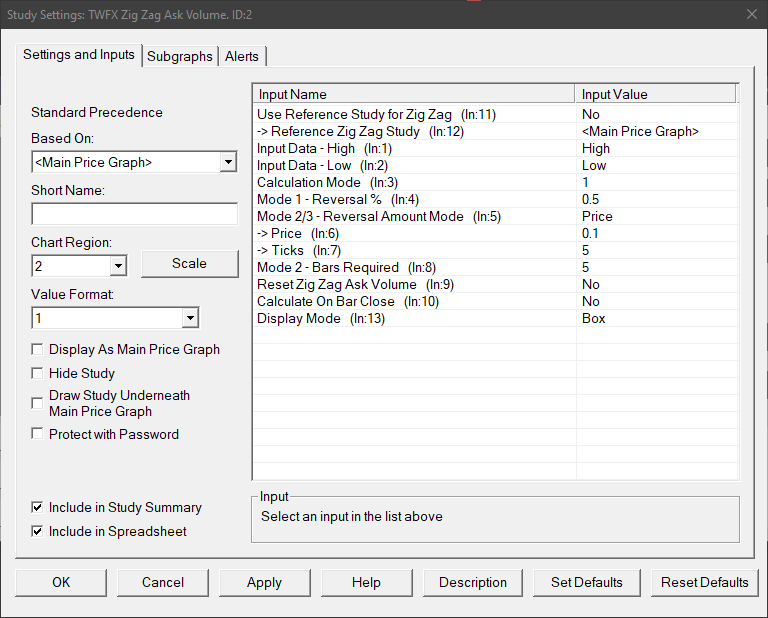The width and height of the screenshot is (768, 618).
Task: Uncheck Include in Study Summary
Action: pyautogui.click(x=38, y=508)
